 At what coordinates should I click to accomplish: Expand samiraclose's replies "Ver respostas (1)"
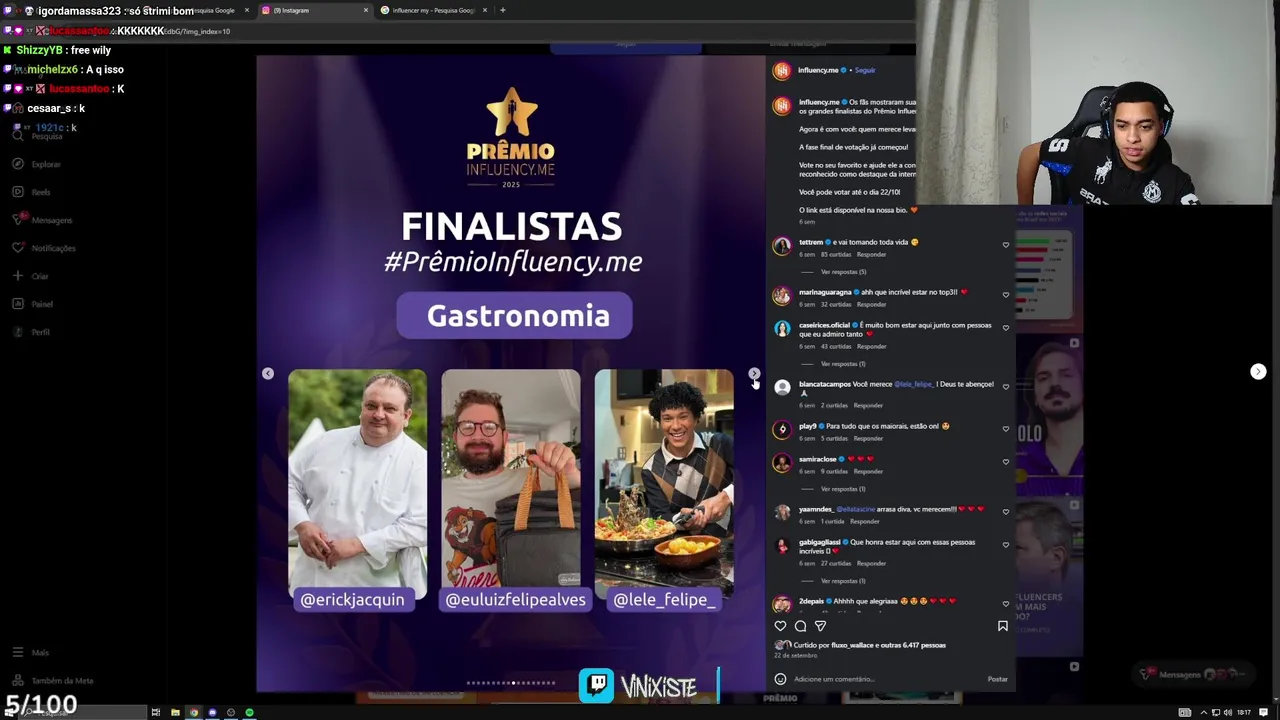(843, 489)
